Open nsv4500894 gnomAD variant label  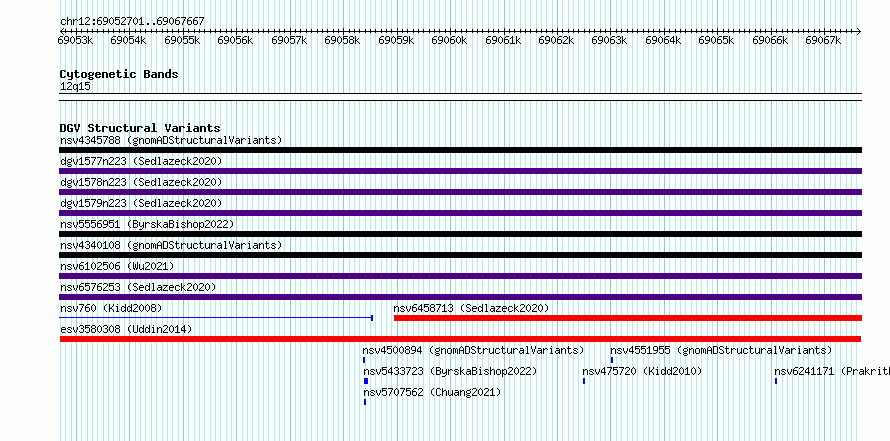473,350
